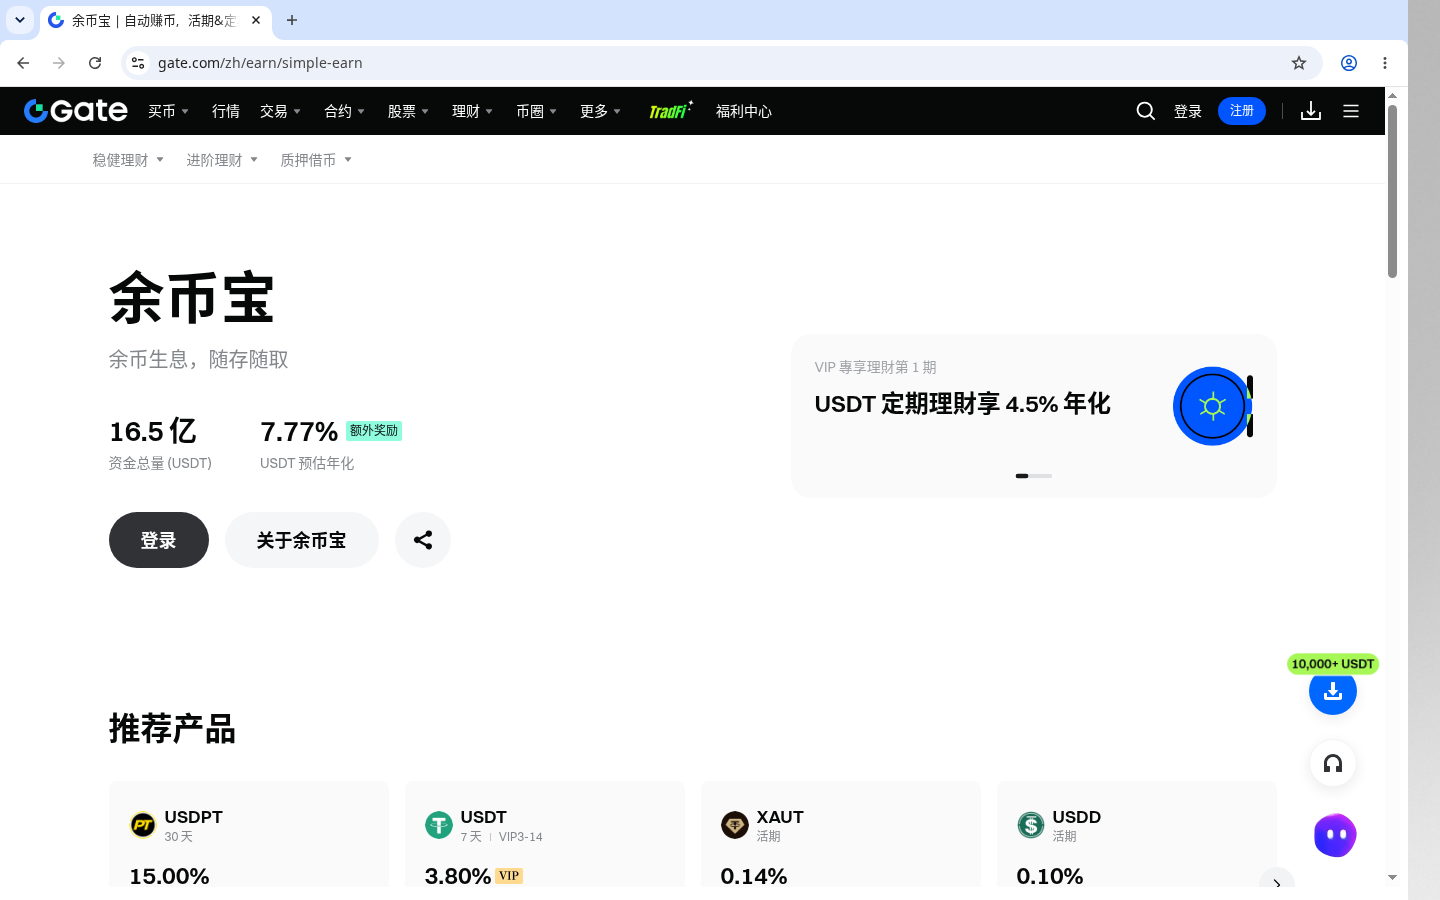Open the tab search dropdown arrow

point(20,20)
